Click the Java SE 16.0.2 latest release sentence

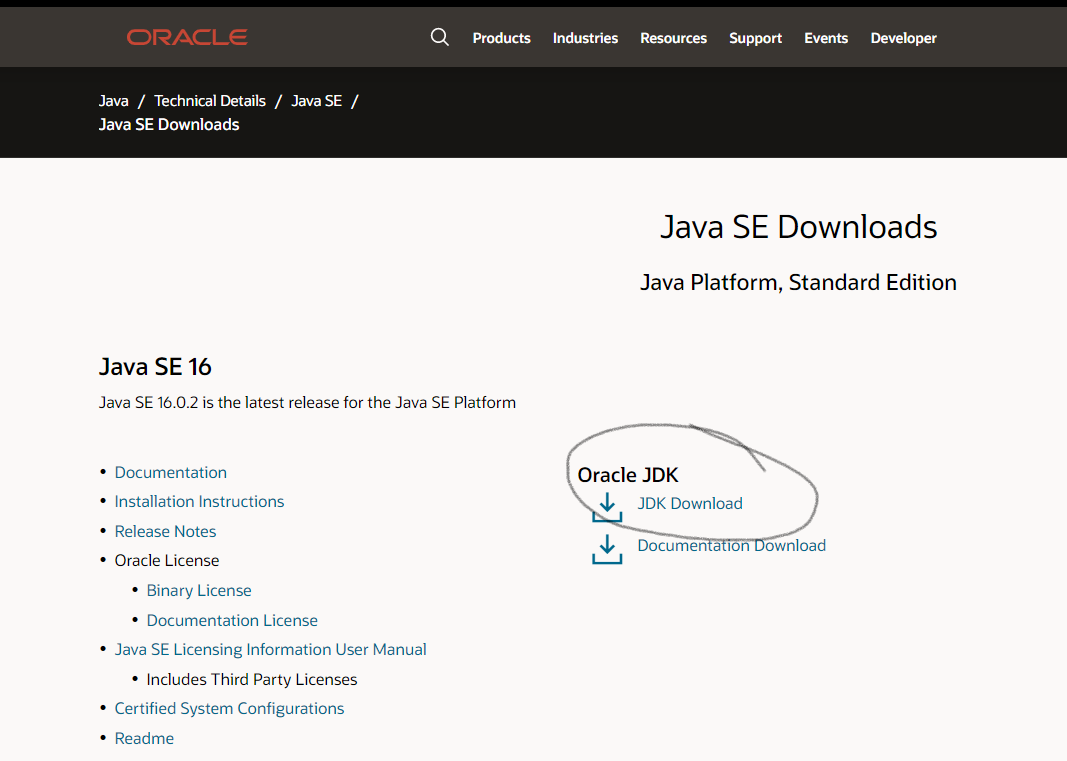tap(308, 403)
